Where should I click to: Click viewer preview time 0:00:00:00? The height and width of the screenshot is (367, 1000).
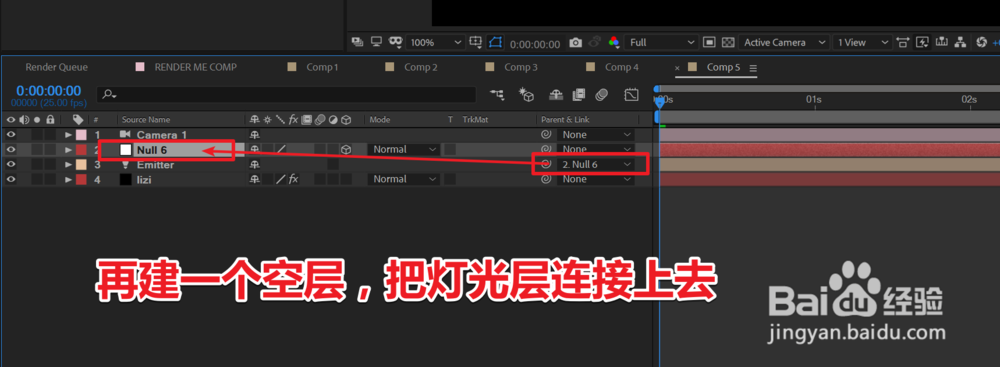coord(535,44)
